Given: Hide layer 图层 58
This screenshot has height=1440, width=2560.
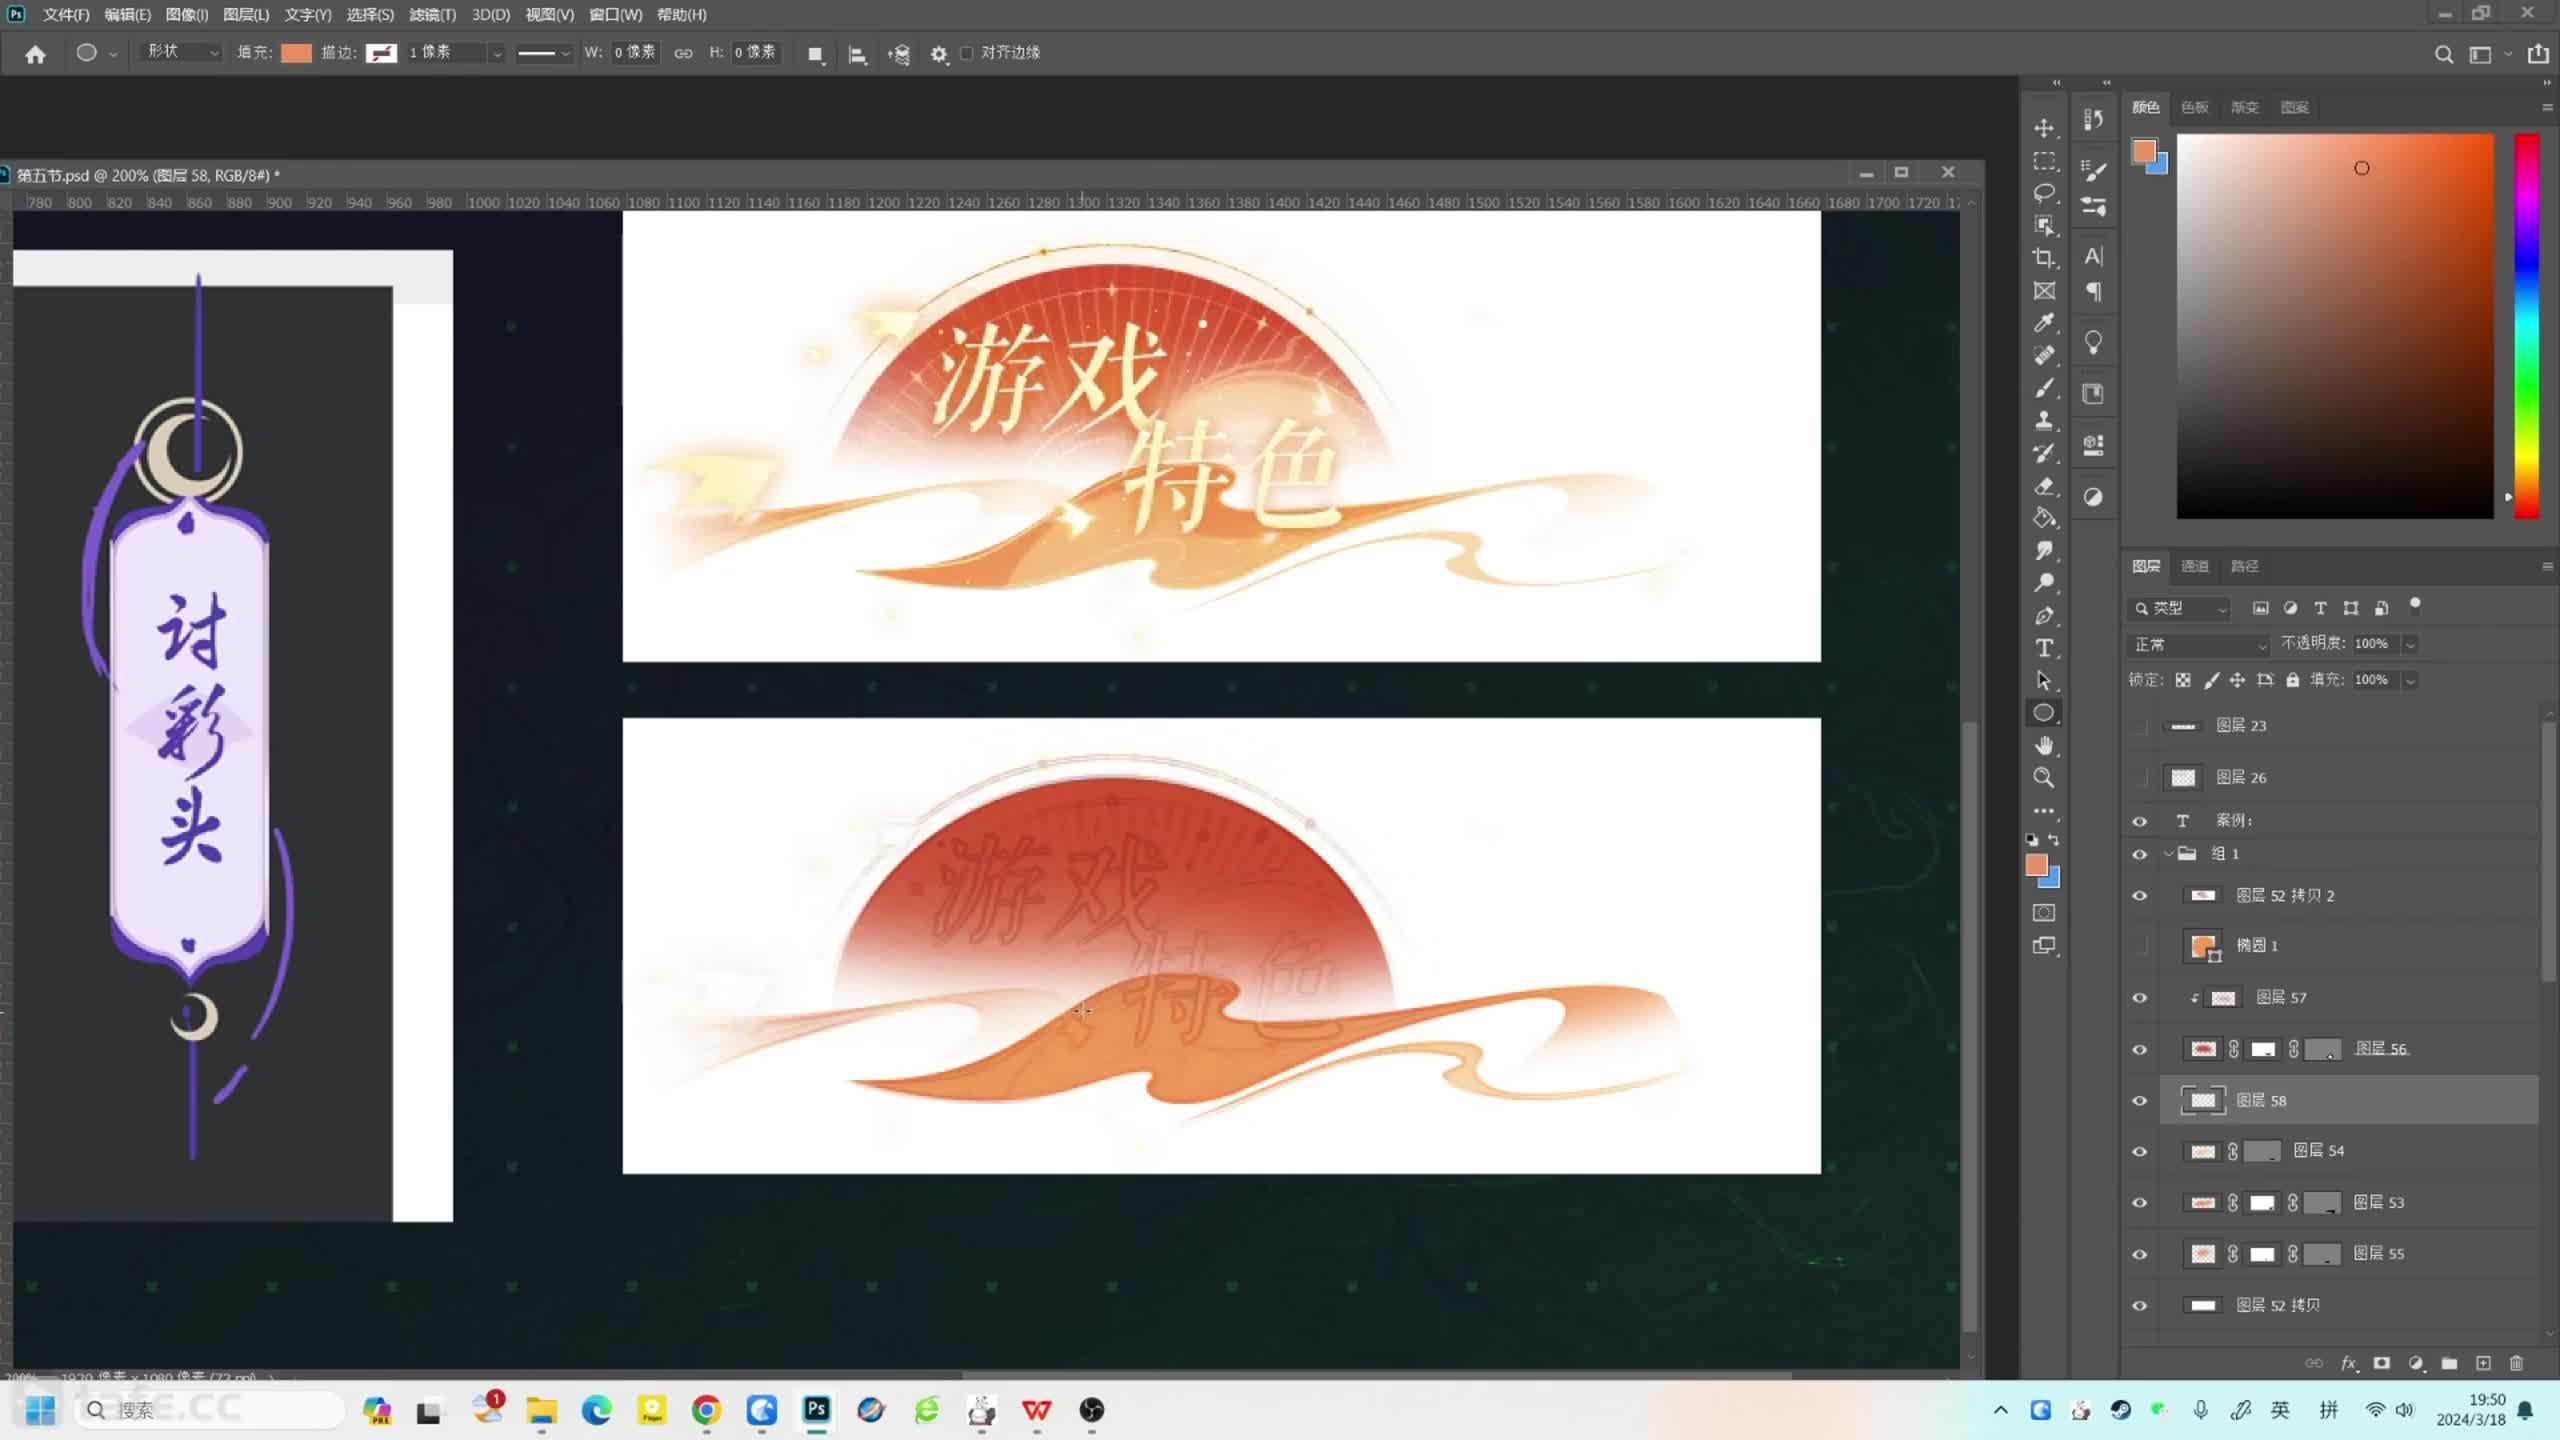Looking at the screenshot, I should [x=2140, y=1101].
